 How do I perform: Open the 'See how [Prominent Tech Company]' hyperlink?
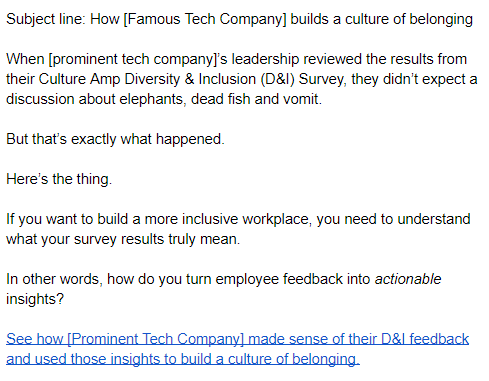125,339
